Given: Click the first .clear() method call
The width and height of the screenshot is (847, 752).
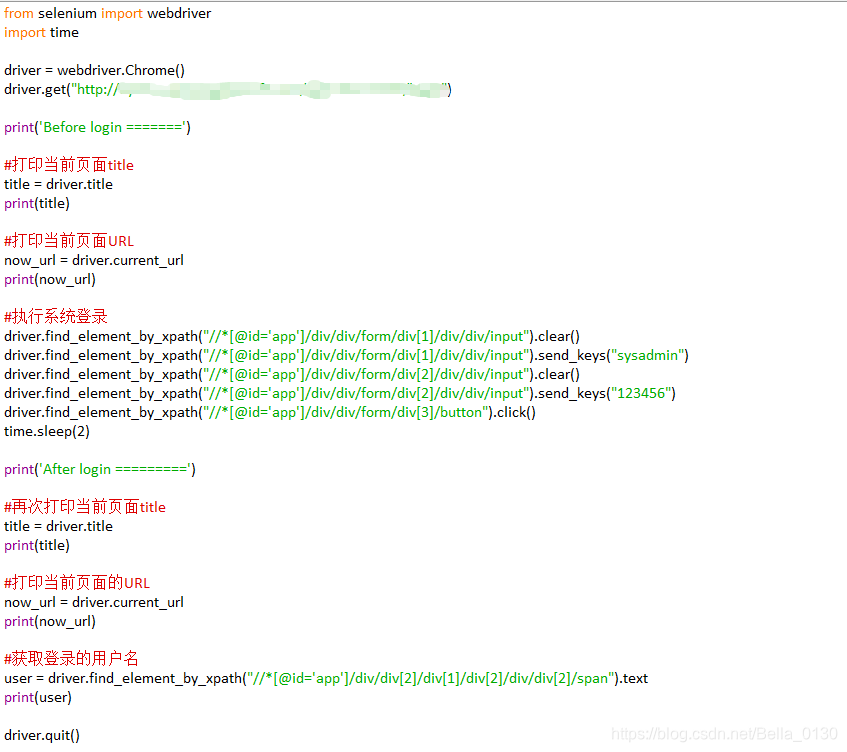Looking at the screenshot, I should coord(553,336).
